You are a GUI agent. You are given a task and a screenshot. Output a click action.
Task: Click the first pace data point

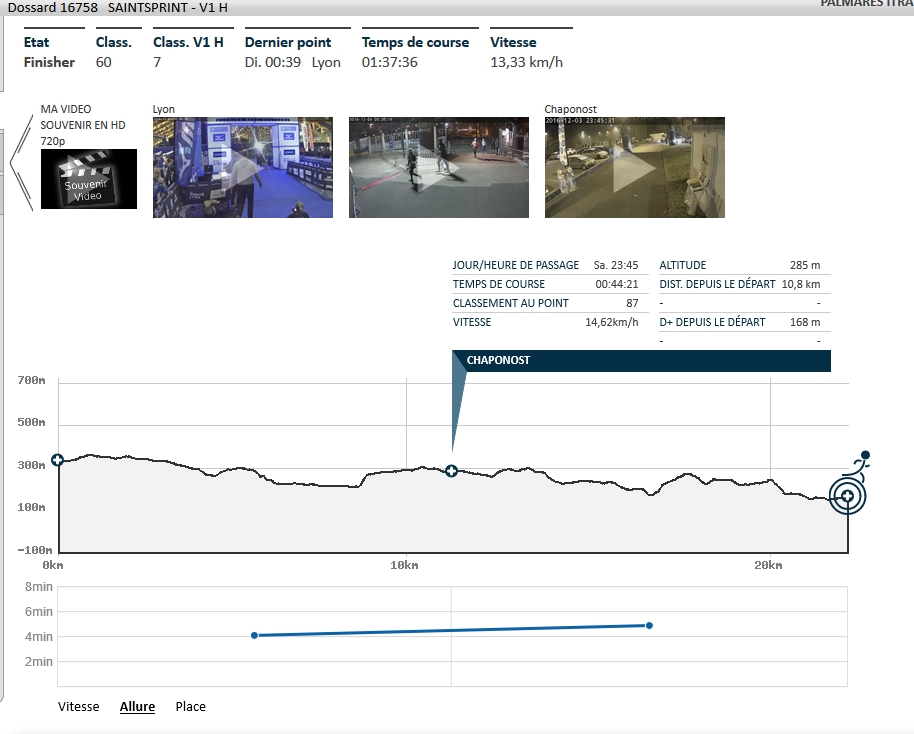click(x=254, y=635)
